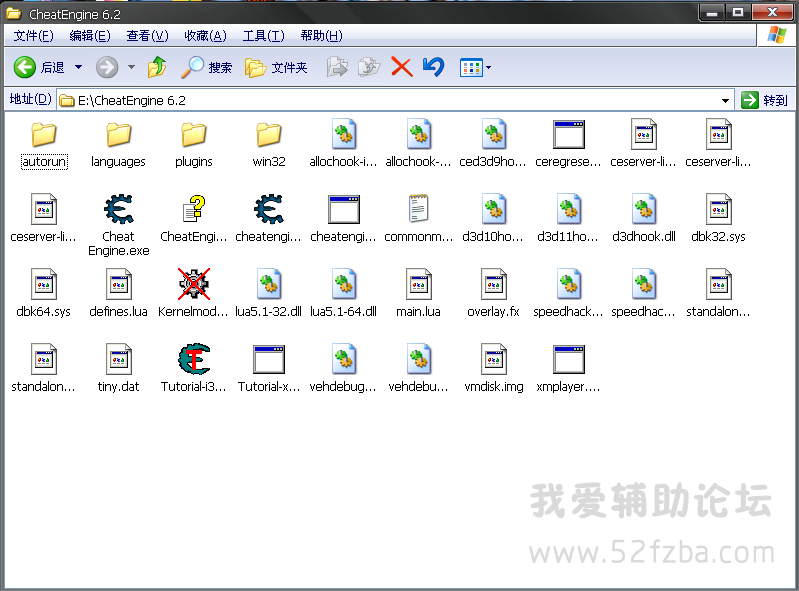Select the ceregrese... application file

(568, 145)
